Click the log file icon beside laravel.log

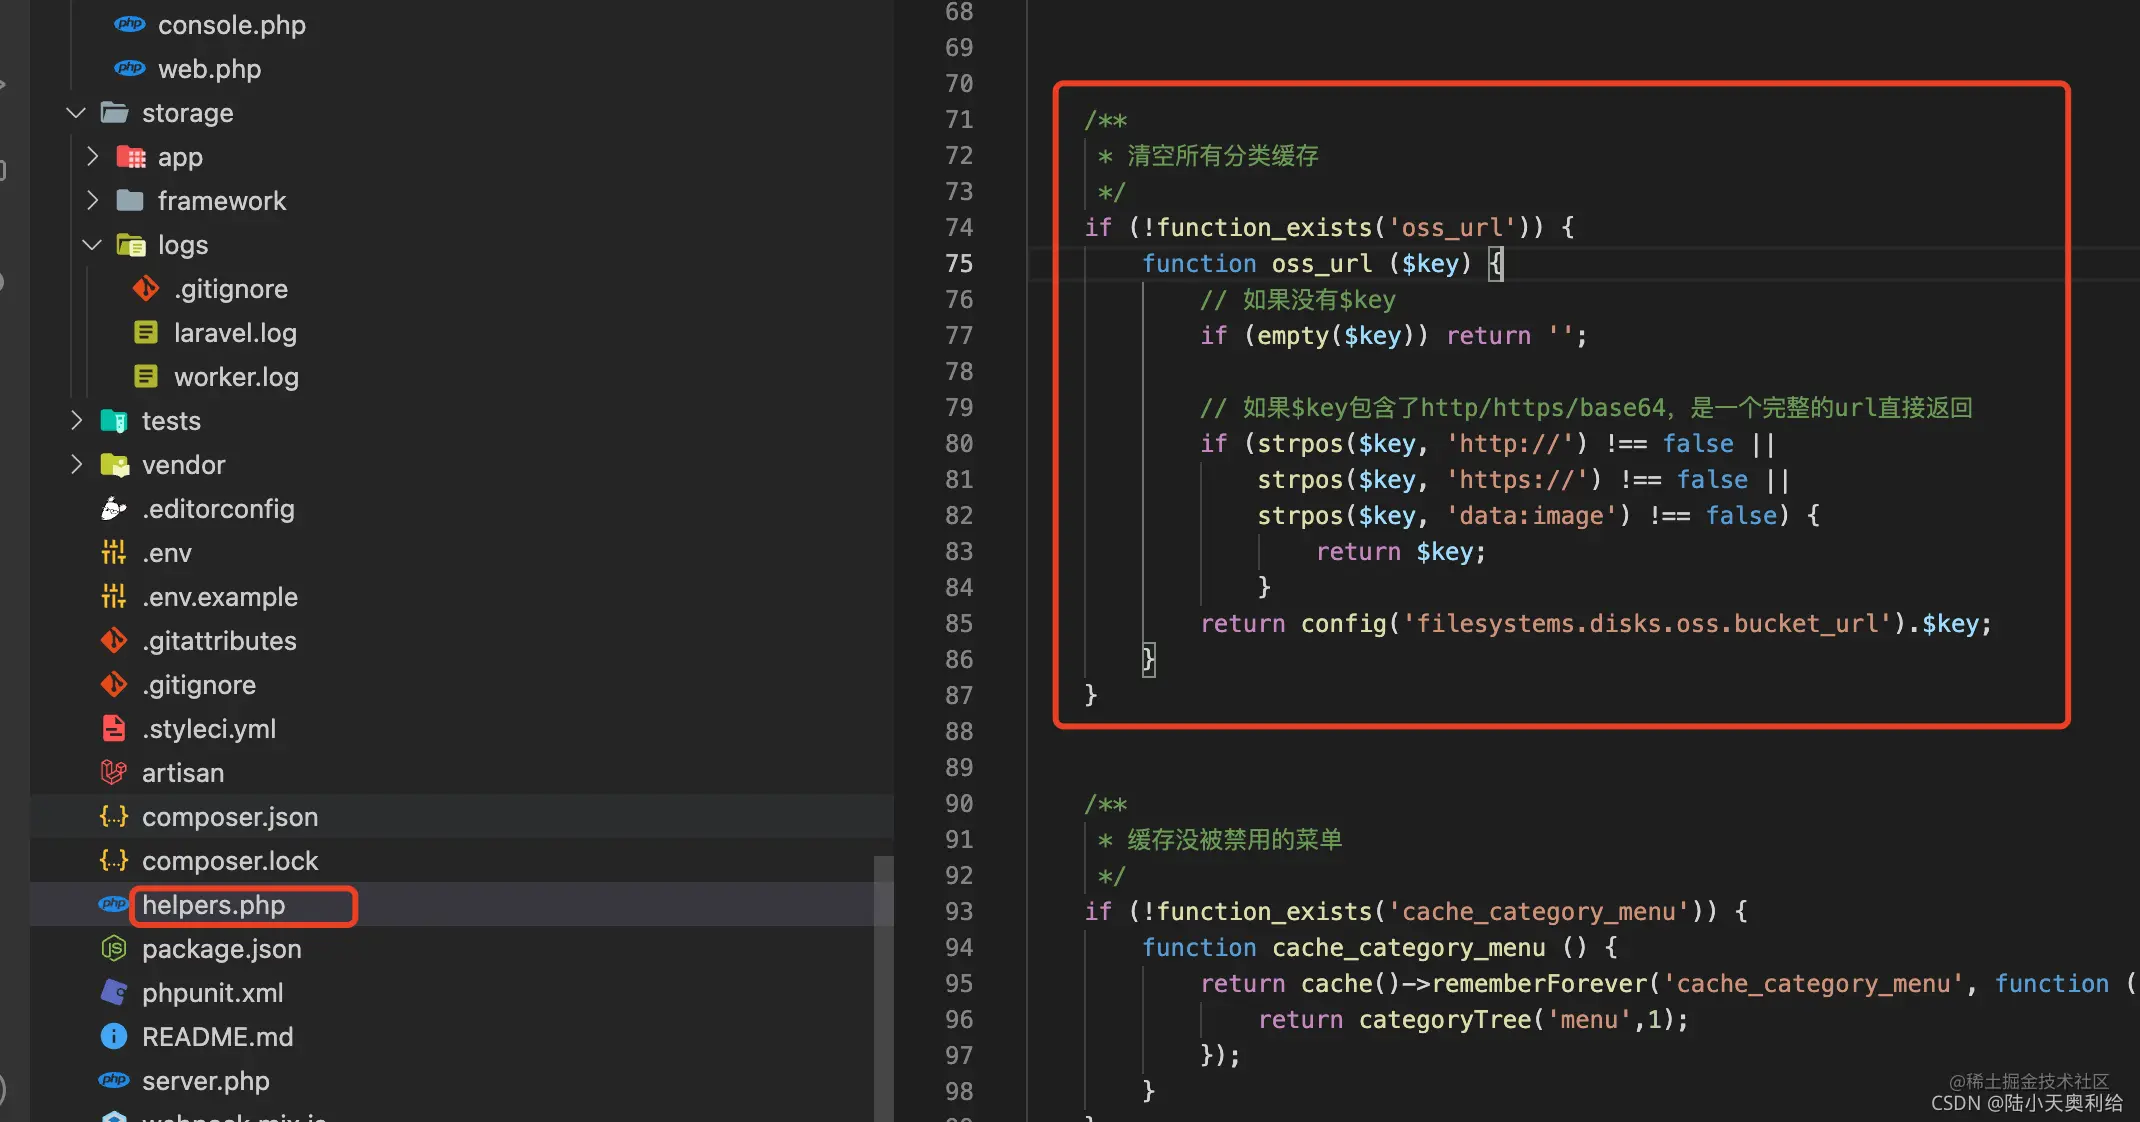pyautogui.click(x=146, y=332)
